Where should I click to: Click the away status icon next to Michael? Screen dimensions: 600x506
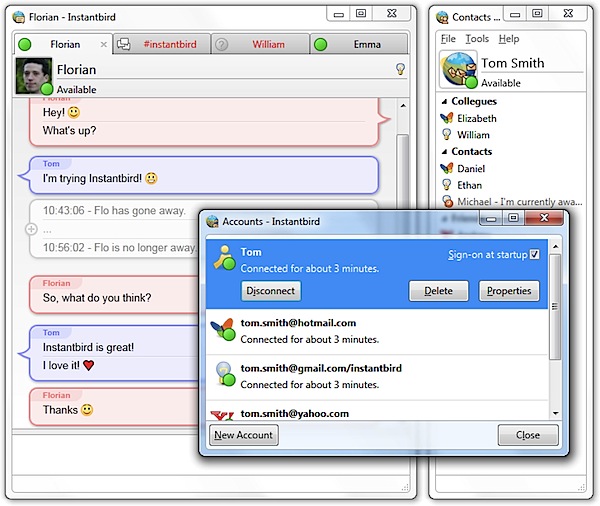click(x=447, y=201)
